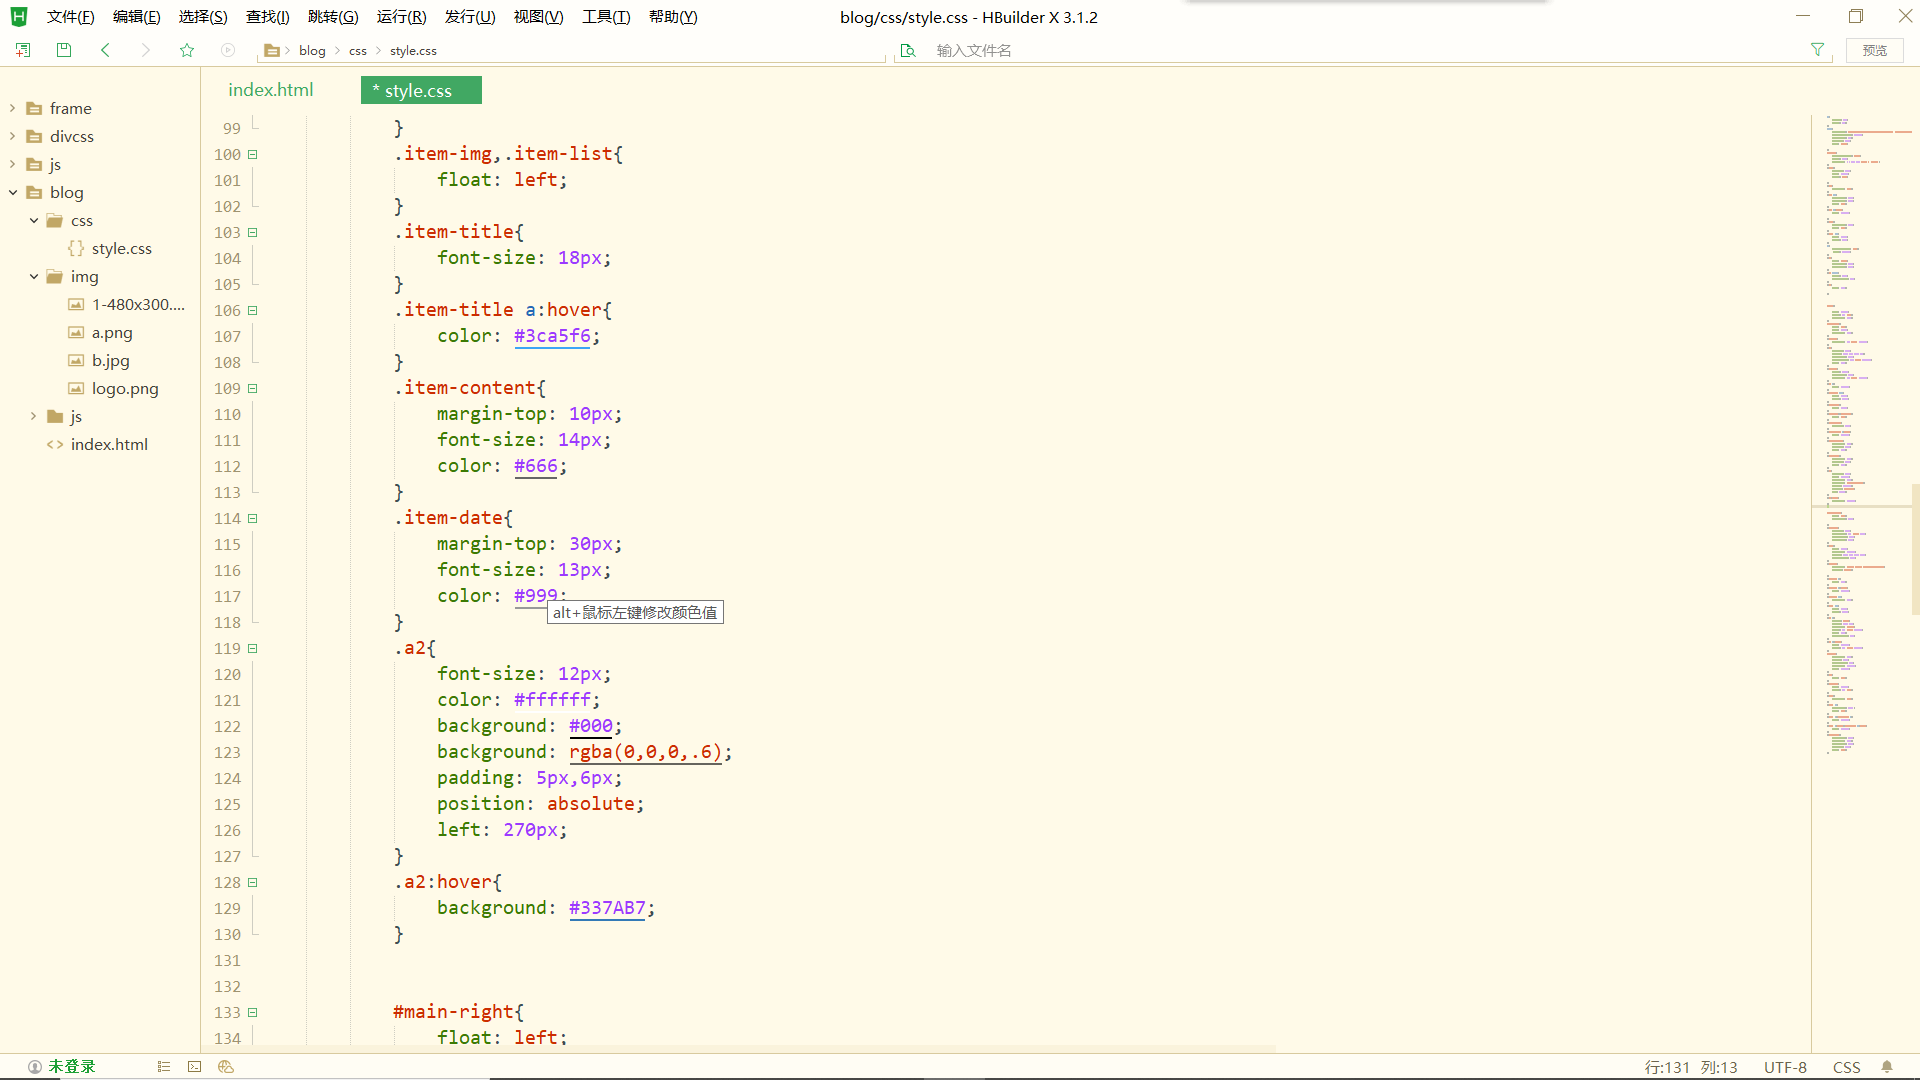Expand the js folder inside blog
Screen dimensions: 1920x1080
(33, 416)
